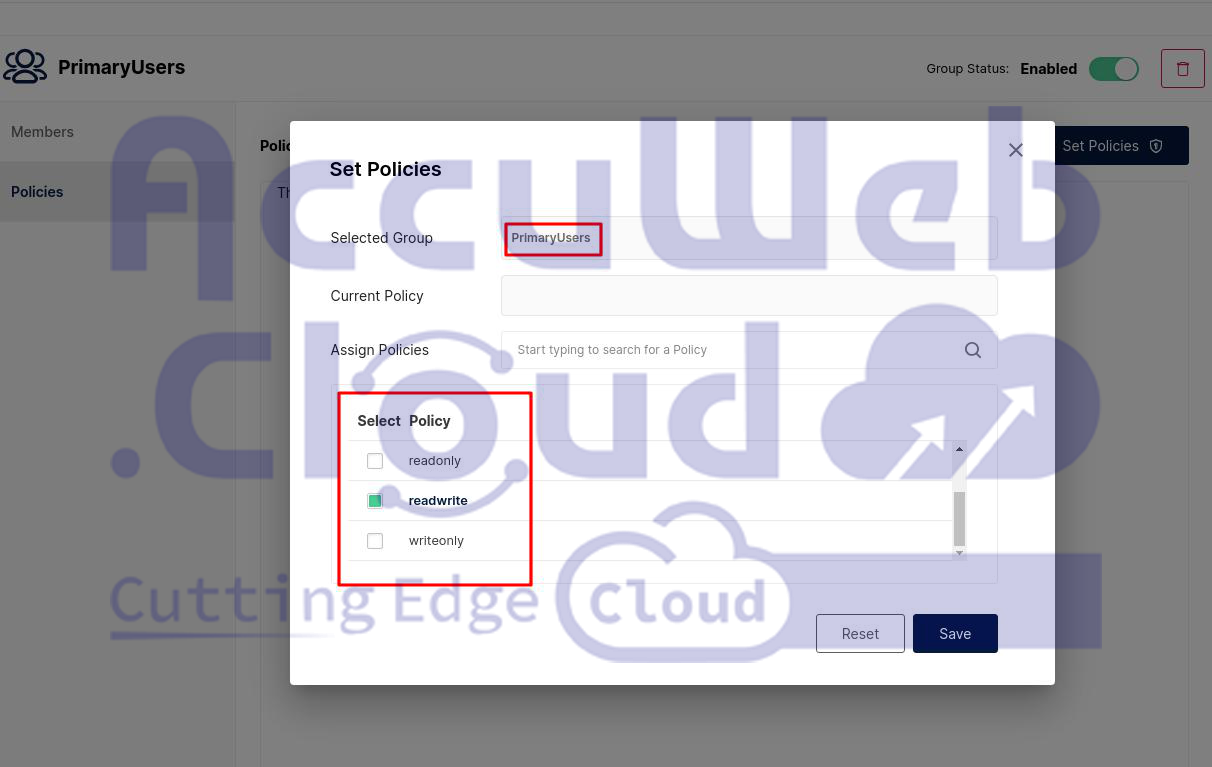Click the shield icon on Set Policies
Screen dimensions: 1212x767
click(1156, 146)
